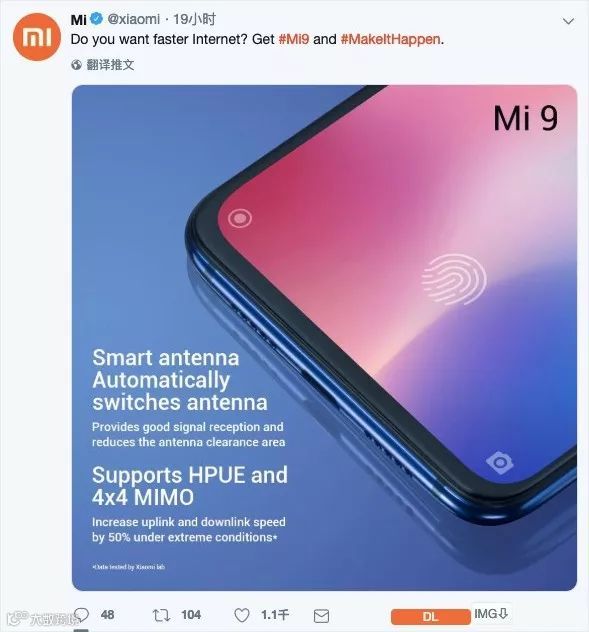Click the envelope direct message icon

321,616
